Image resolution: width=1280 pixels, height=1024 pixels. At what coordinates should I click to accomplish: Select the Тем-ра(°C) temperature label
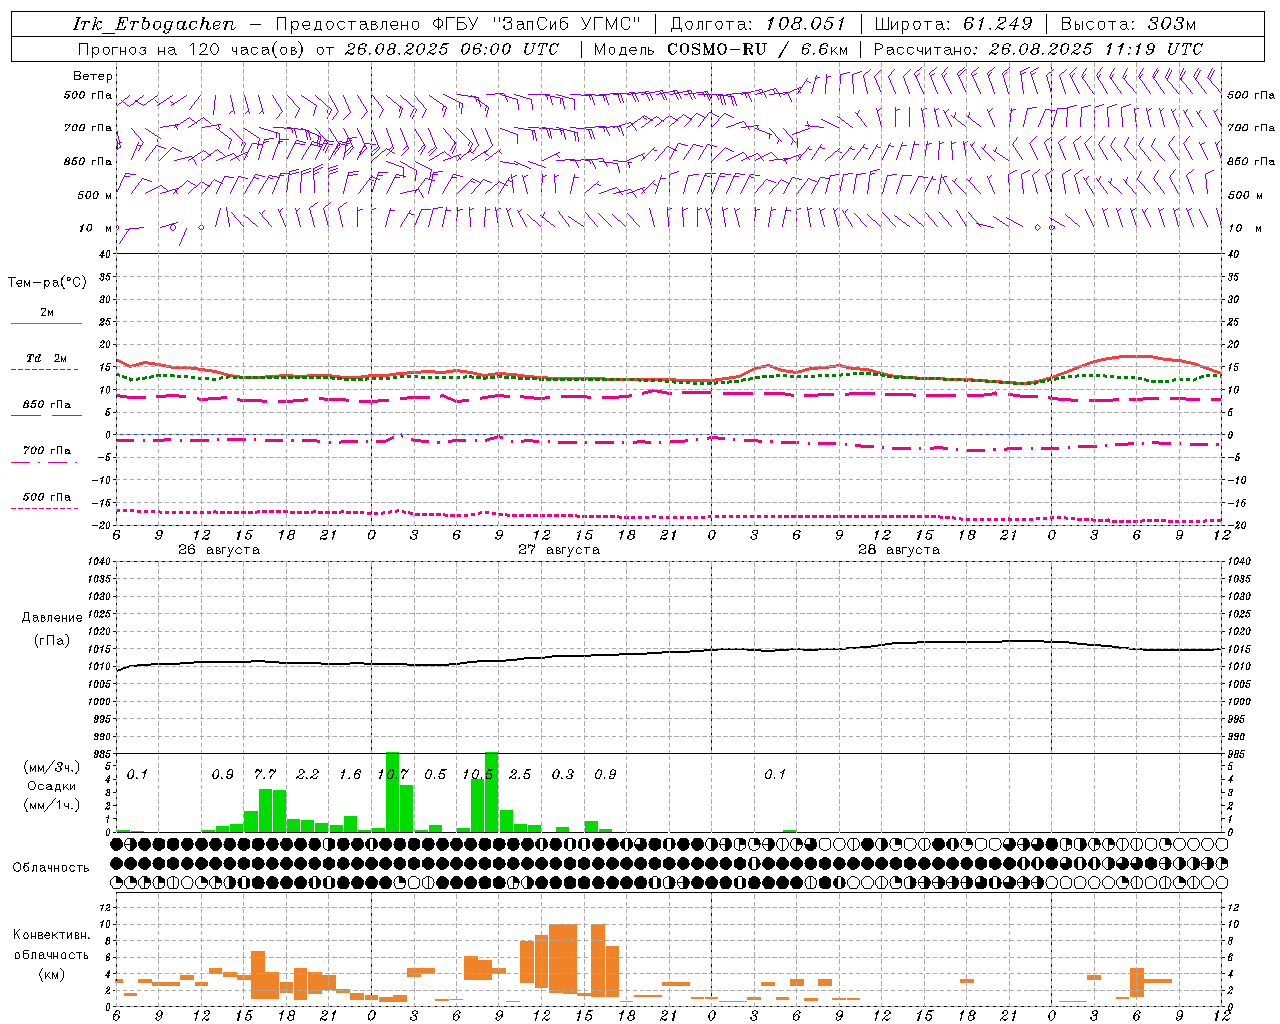(x=47, y=283)
